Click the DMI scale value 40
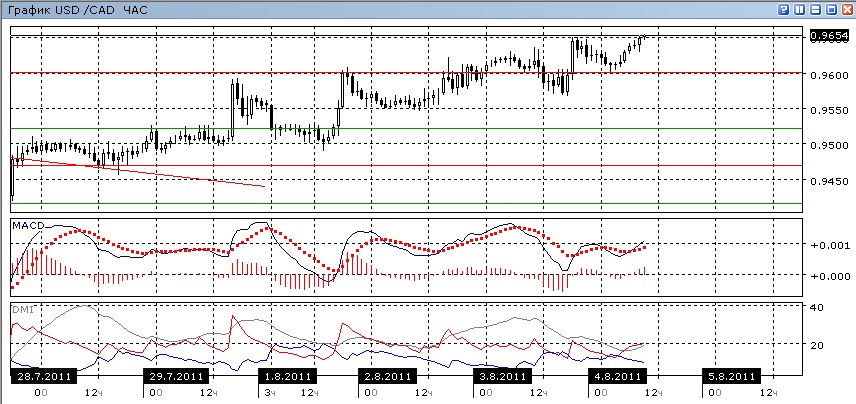The width and height of the screenshot is (856, 404). point(817,308)
